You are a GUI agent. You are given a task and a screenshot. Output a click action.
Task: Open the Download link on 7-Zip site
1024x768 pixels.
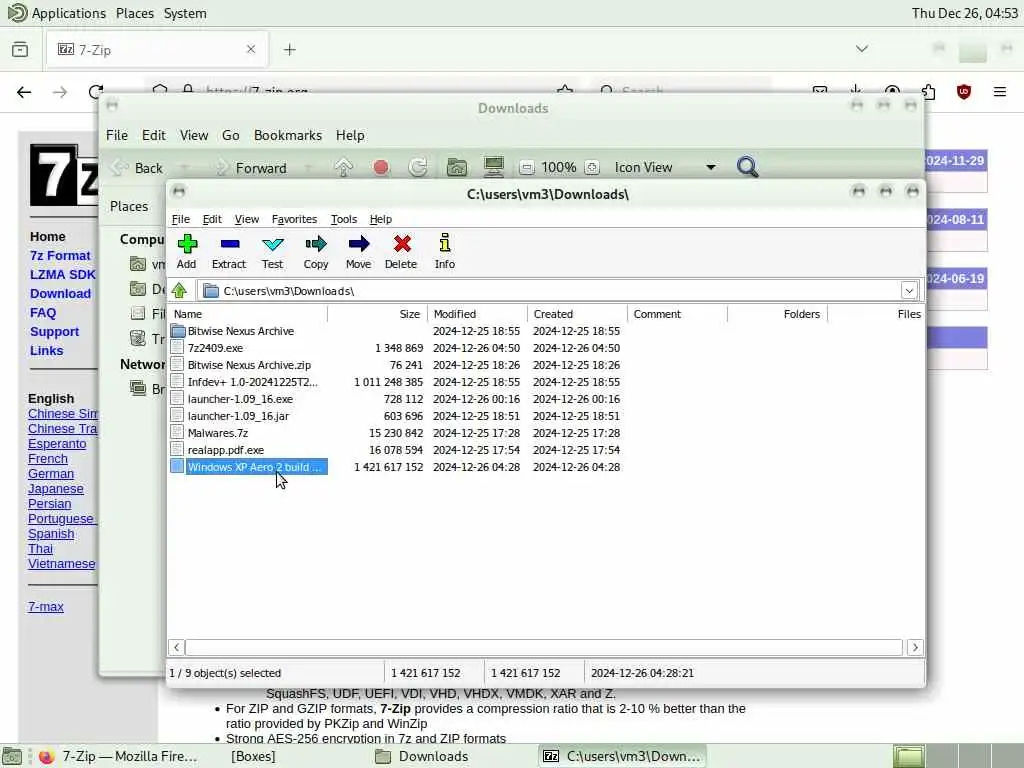[60, 294]
